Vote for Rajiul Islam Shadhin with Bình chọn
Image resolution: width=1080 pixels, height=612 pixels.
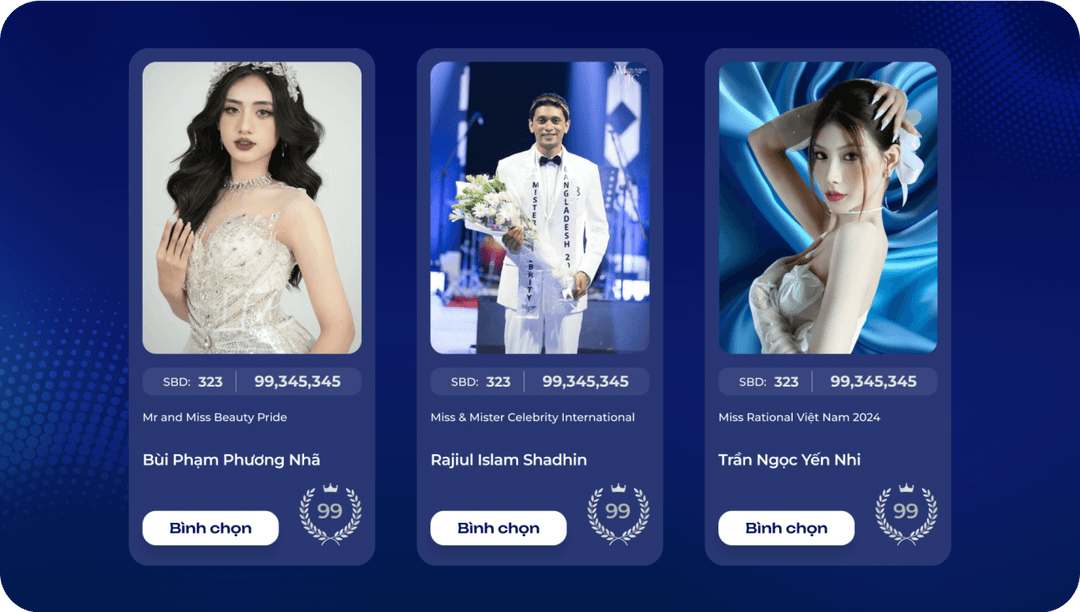pyautogui.click(x=499, y=528)
